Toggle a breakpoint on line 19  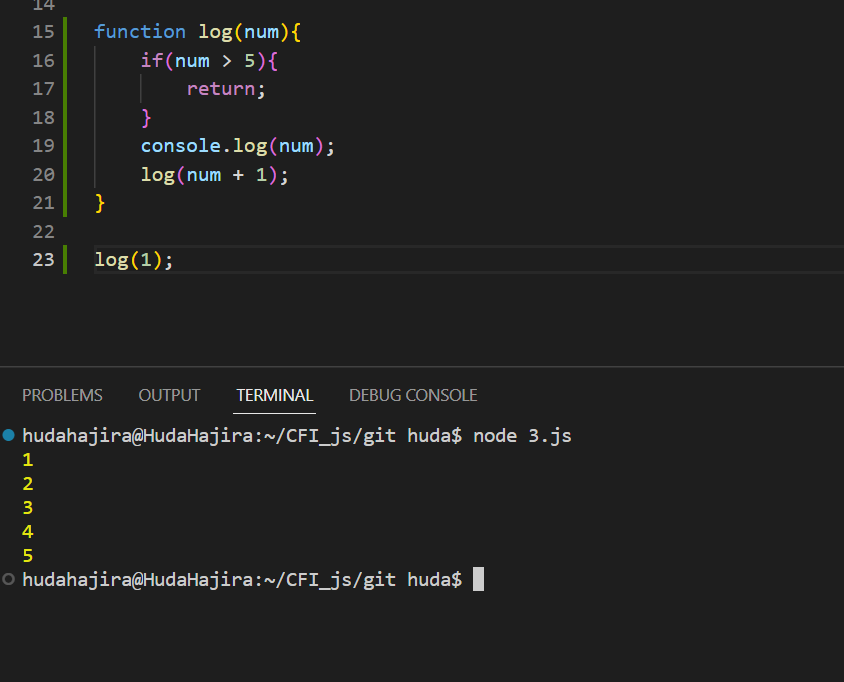pos(18,145)
